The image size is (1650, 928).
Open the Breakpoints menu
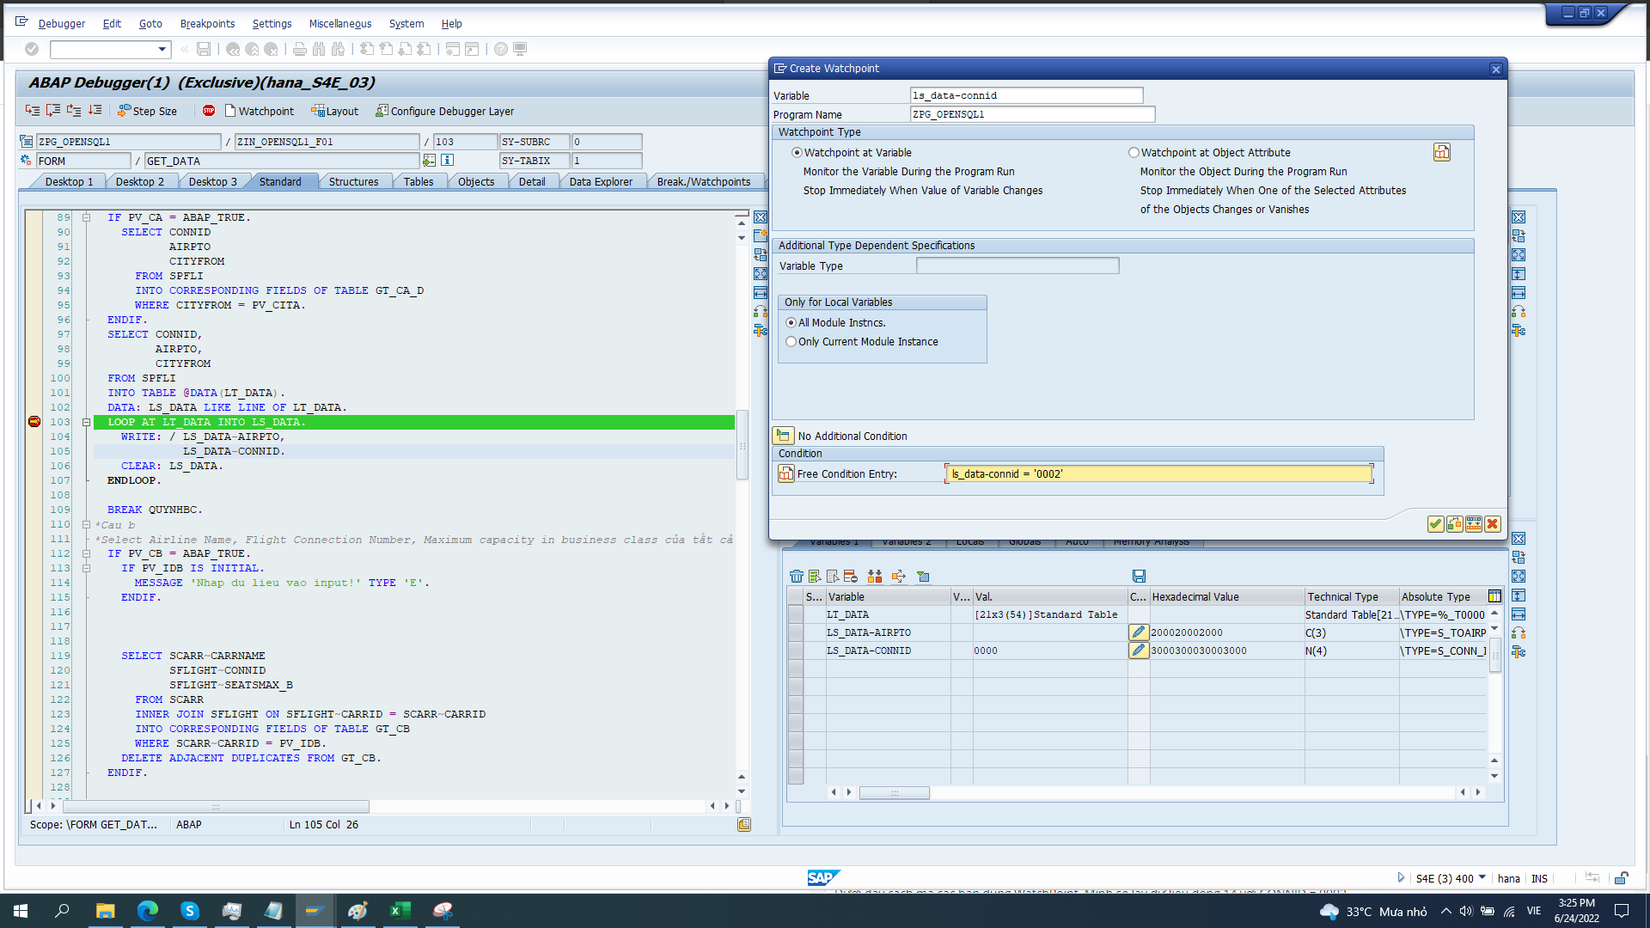207,23
